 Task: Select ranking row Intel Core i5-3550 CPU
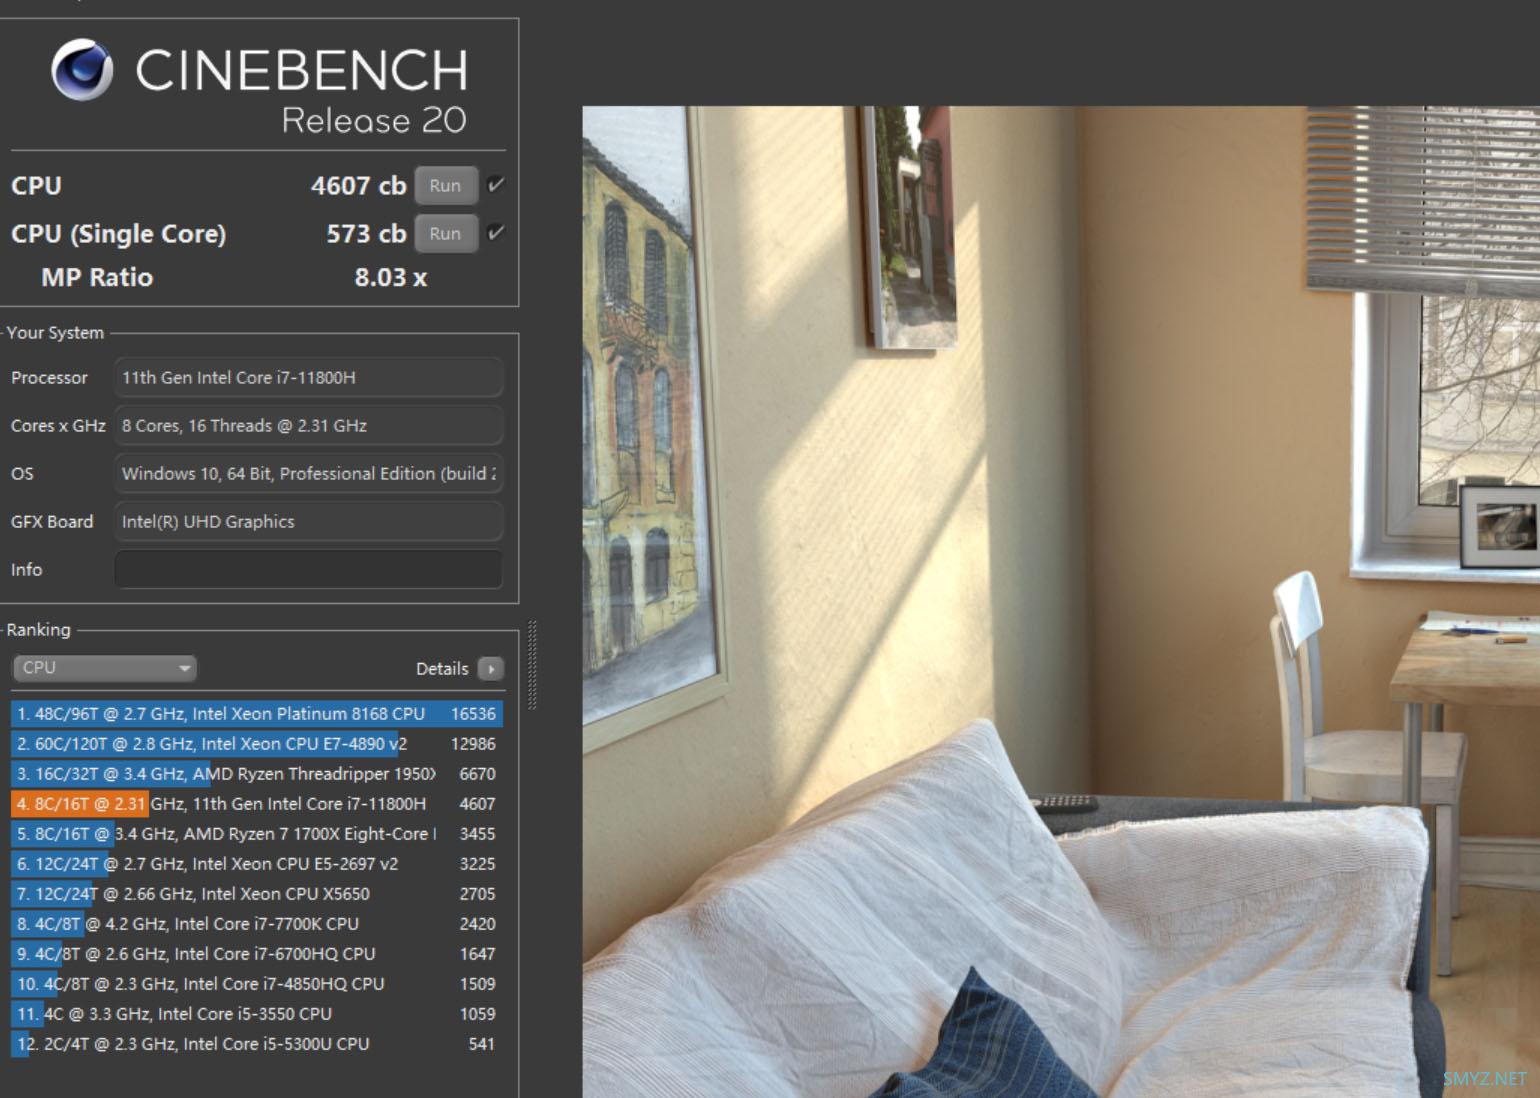click(257, 1014)
